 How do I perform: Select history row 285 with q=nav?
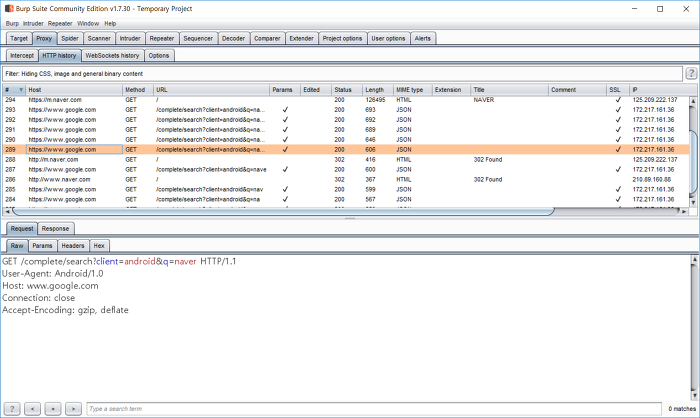pyautogui.click(x=346, y=189)
